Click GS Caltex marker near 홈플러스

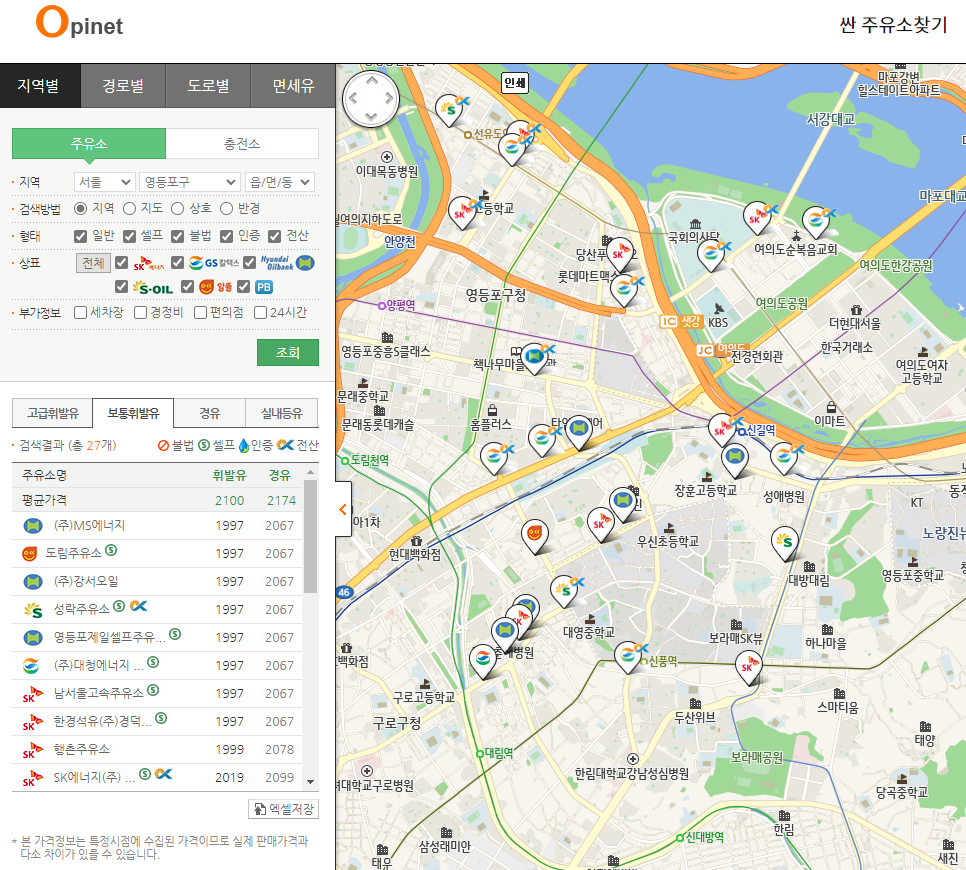[x=494, y=458]
